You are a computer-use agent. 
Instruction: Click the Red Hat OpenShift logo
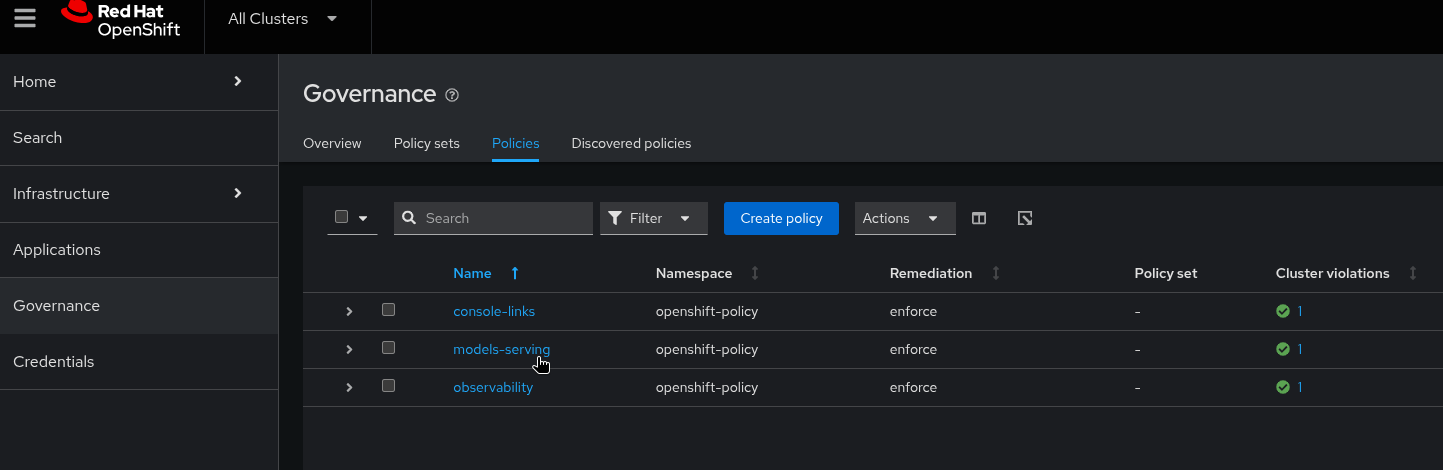[x=120, y=20]
